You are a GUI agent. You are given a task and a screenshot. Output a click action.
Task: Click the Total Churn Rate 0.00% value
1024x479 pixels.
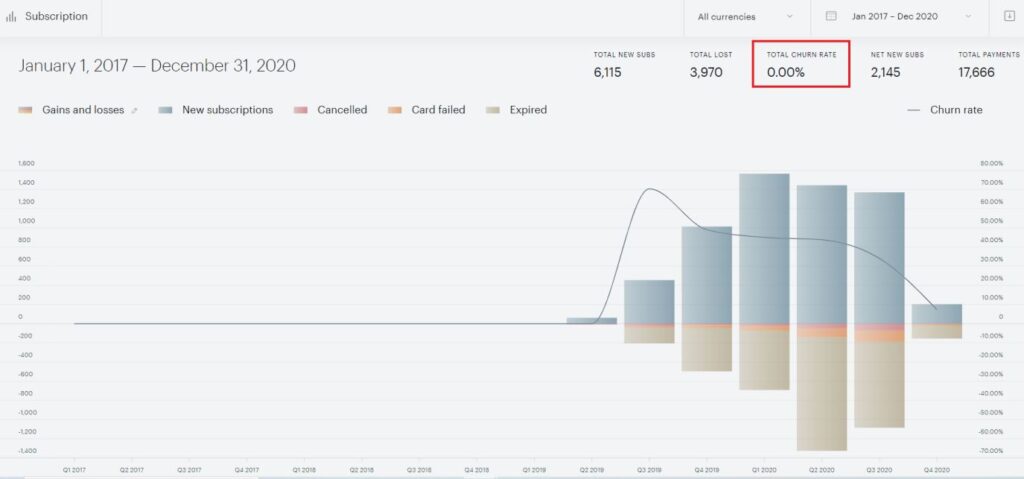[x=786, y=73]
